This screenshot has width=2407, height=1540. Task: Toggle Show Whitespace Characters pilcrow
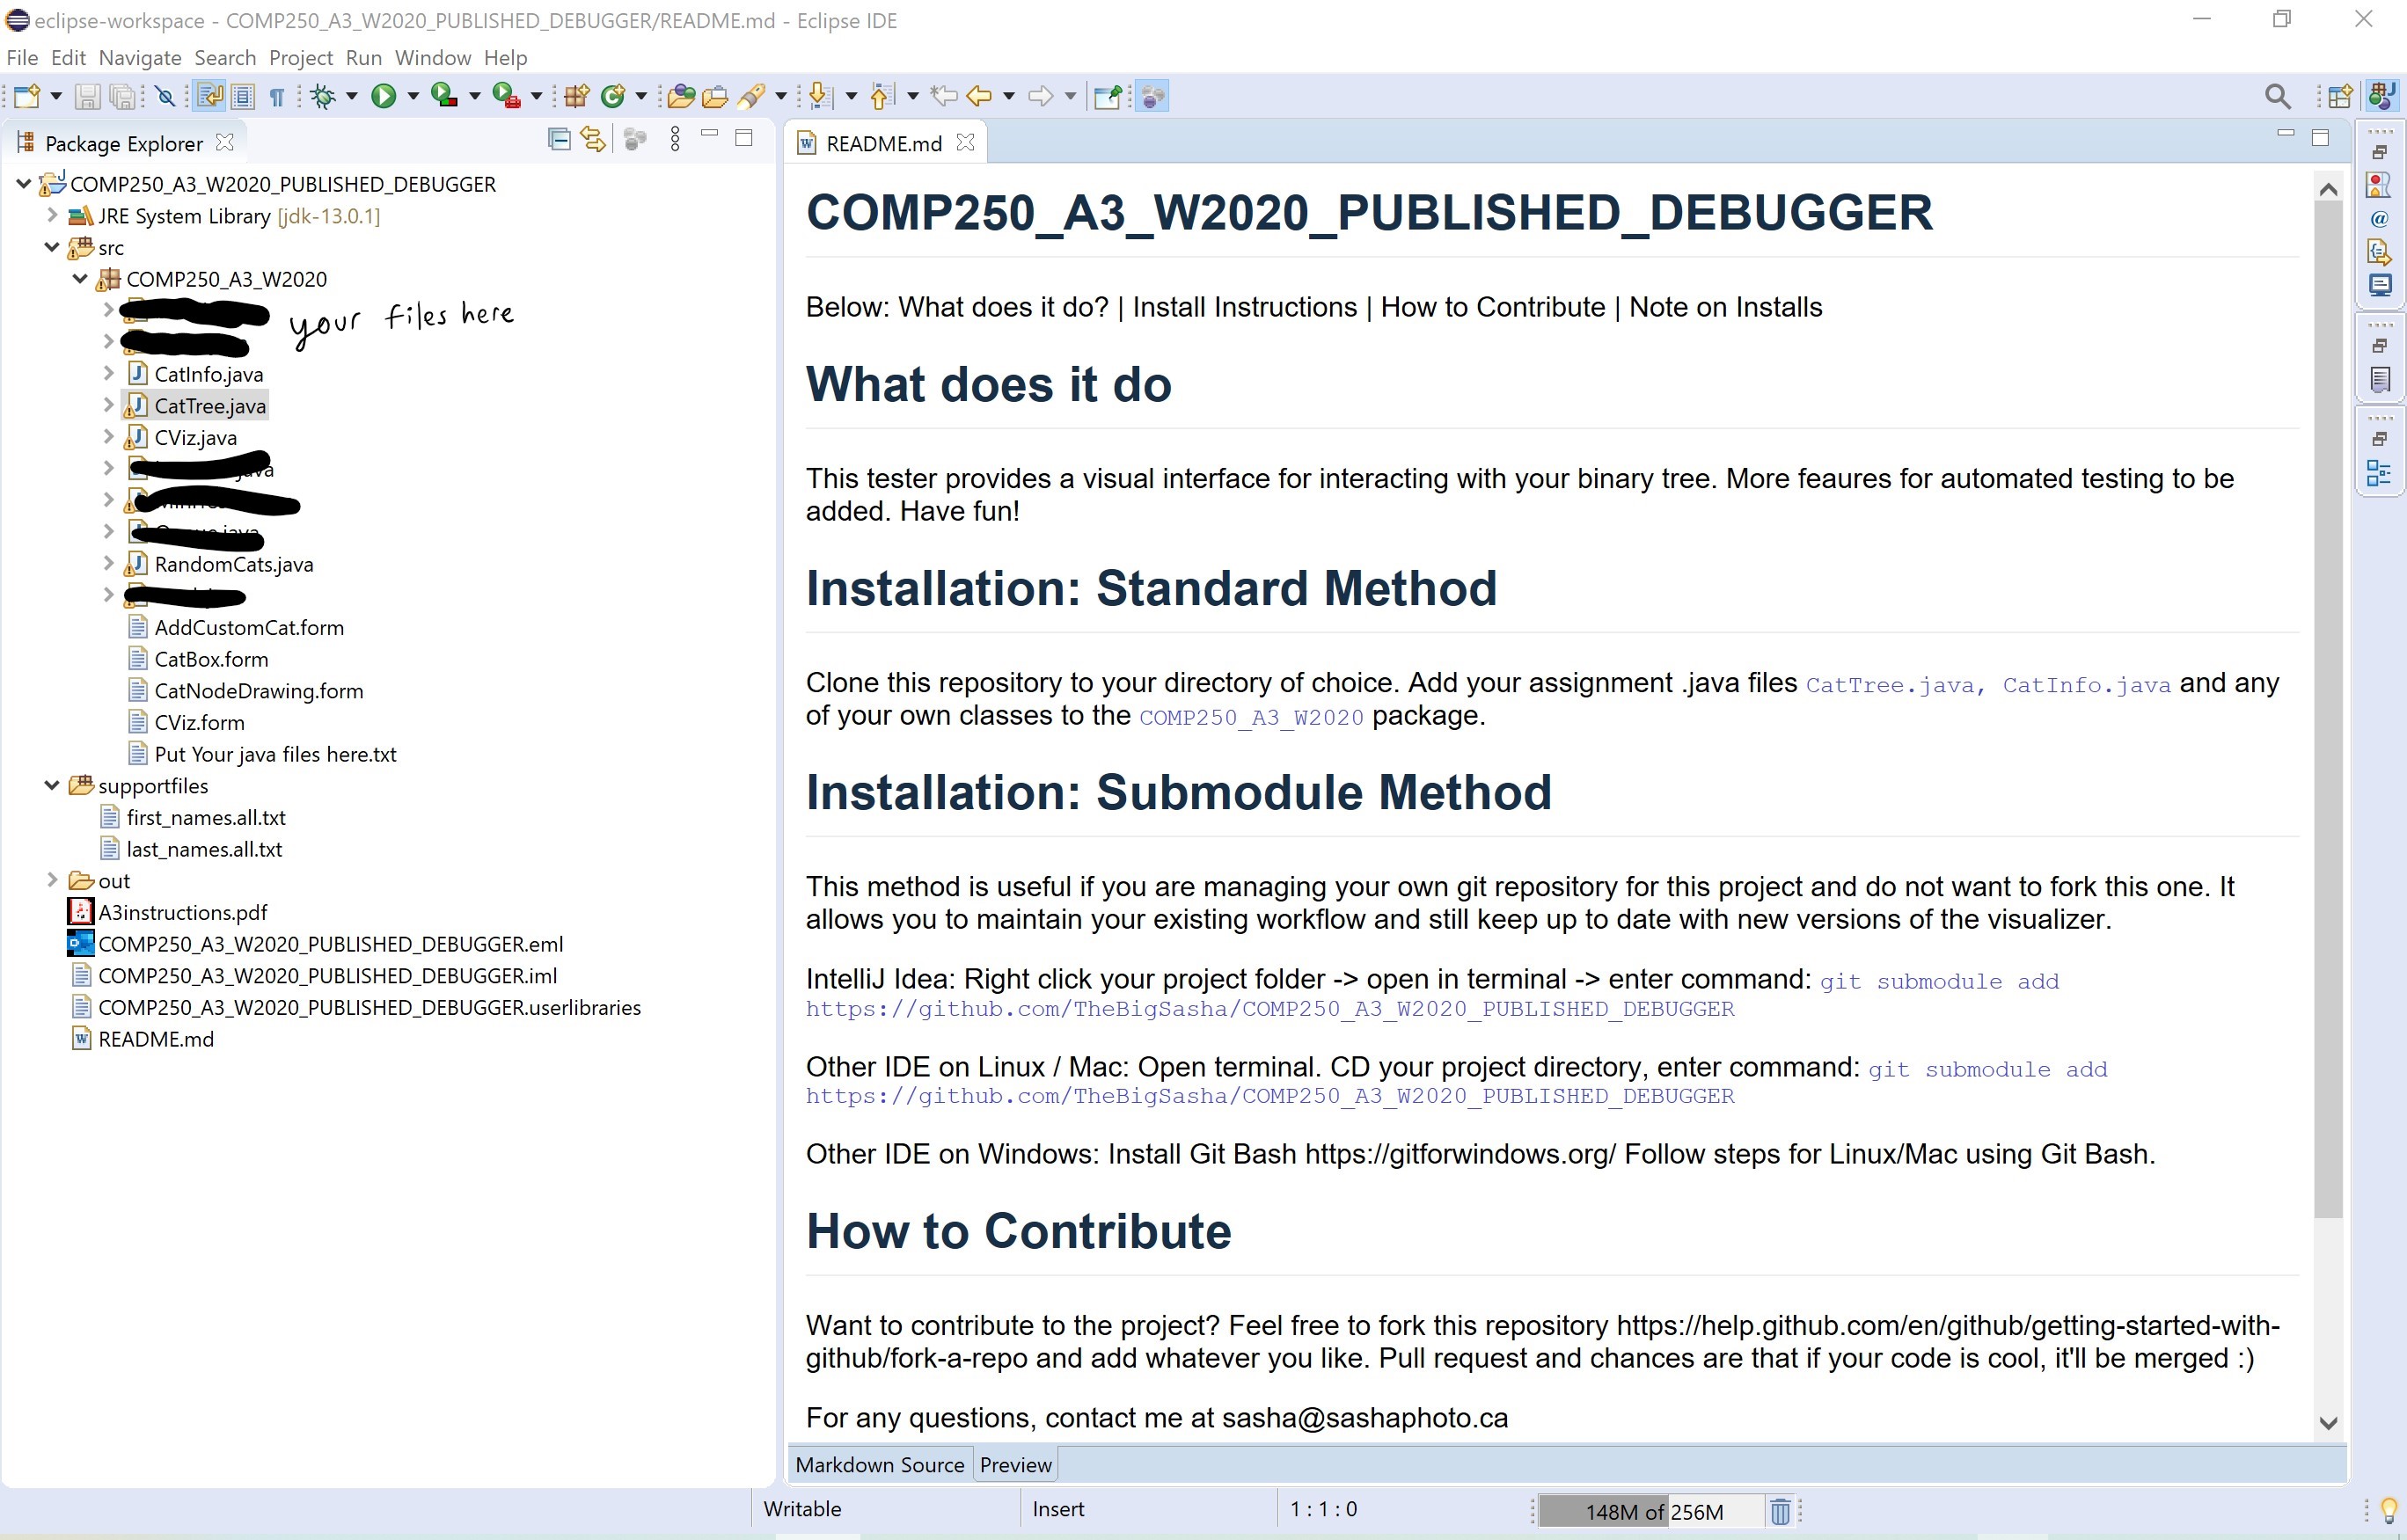tap(277, 96)
